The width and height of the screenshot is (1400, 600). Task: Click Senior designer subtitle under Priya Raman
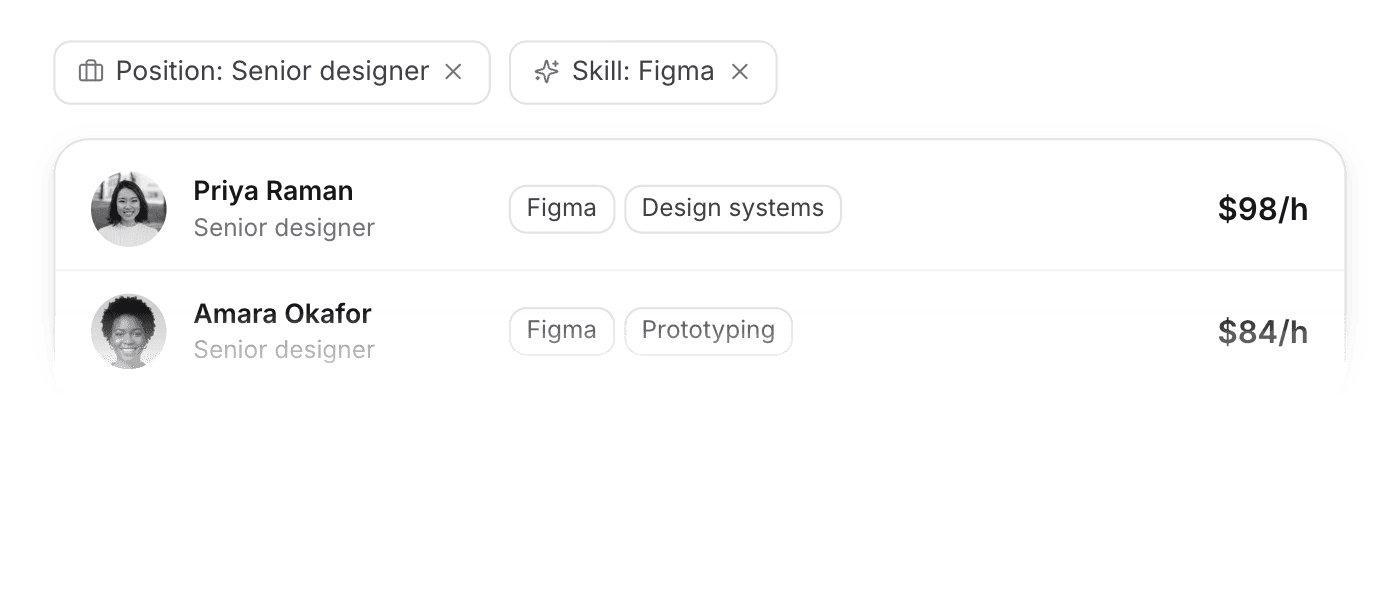click(x=284, y=228)
